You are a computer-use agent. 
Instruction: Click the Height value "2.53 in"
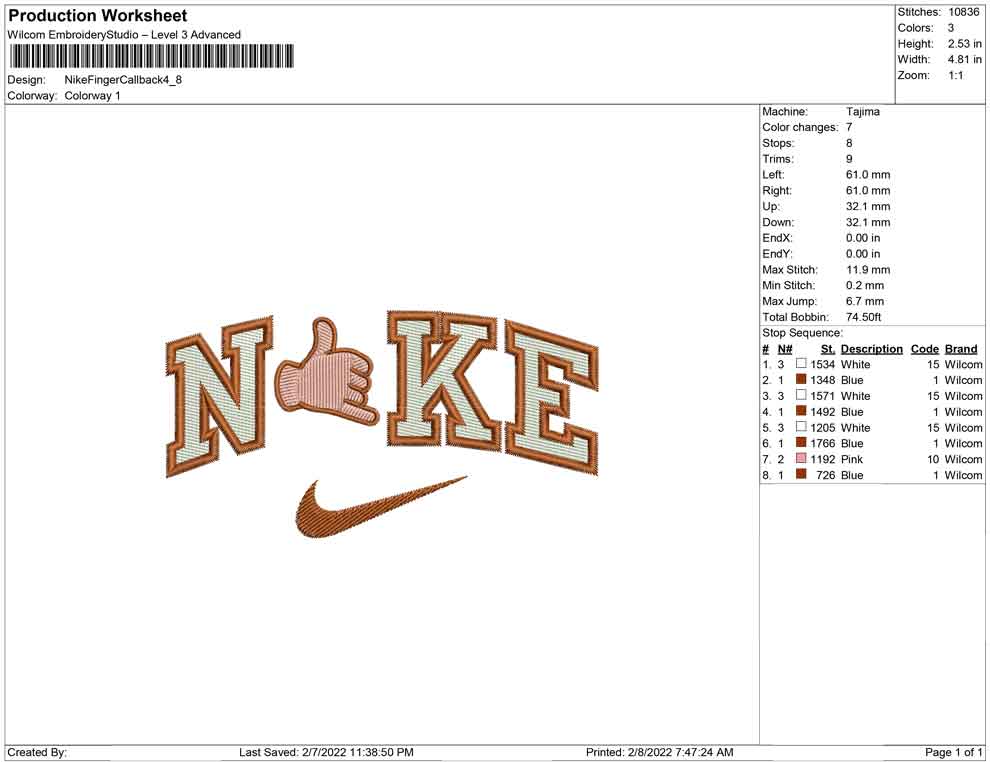pyautogui.click(x=964, y=44)
